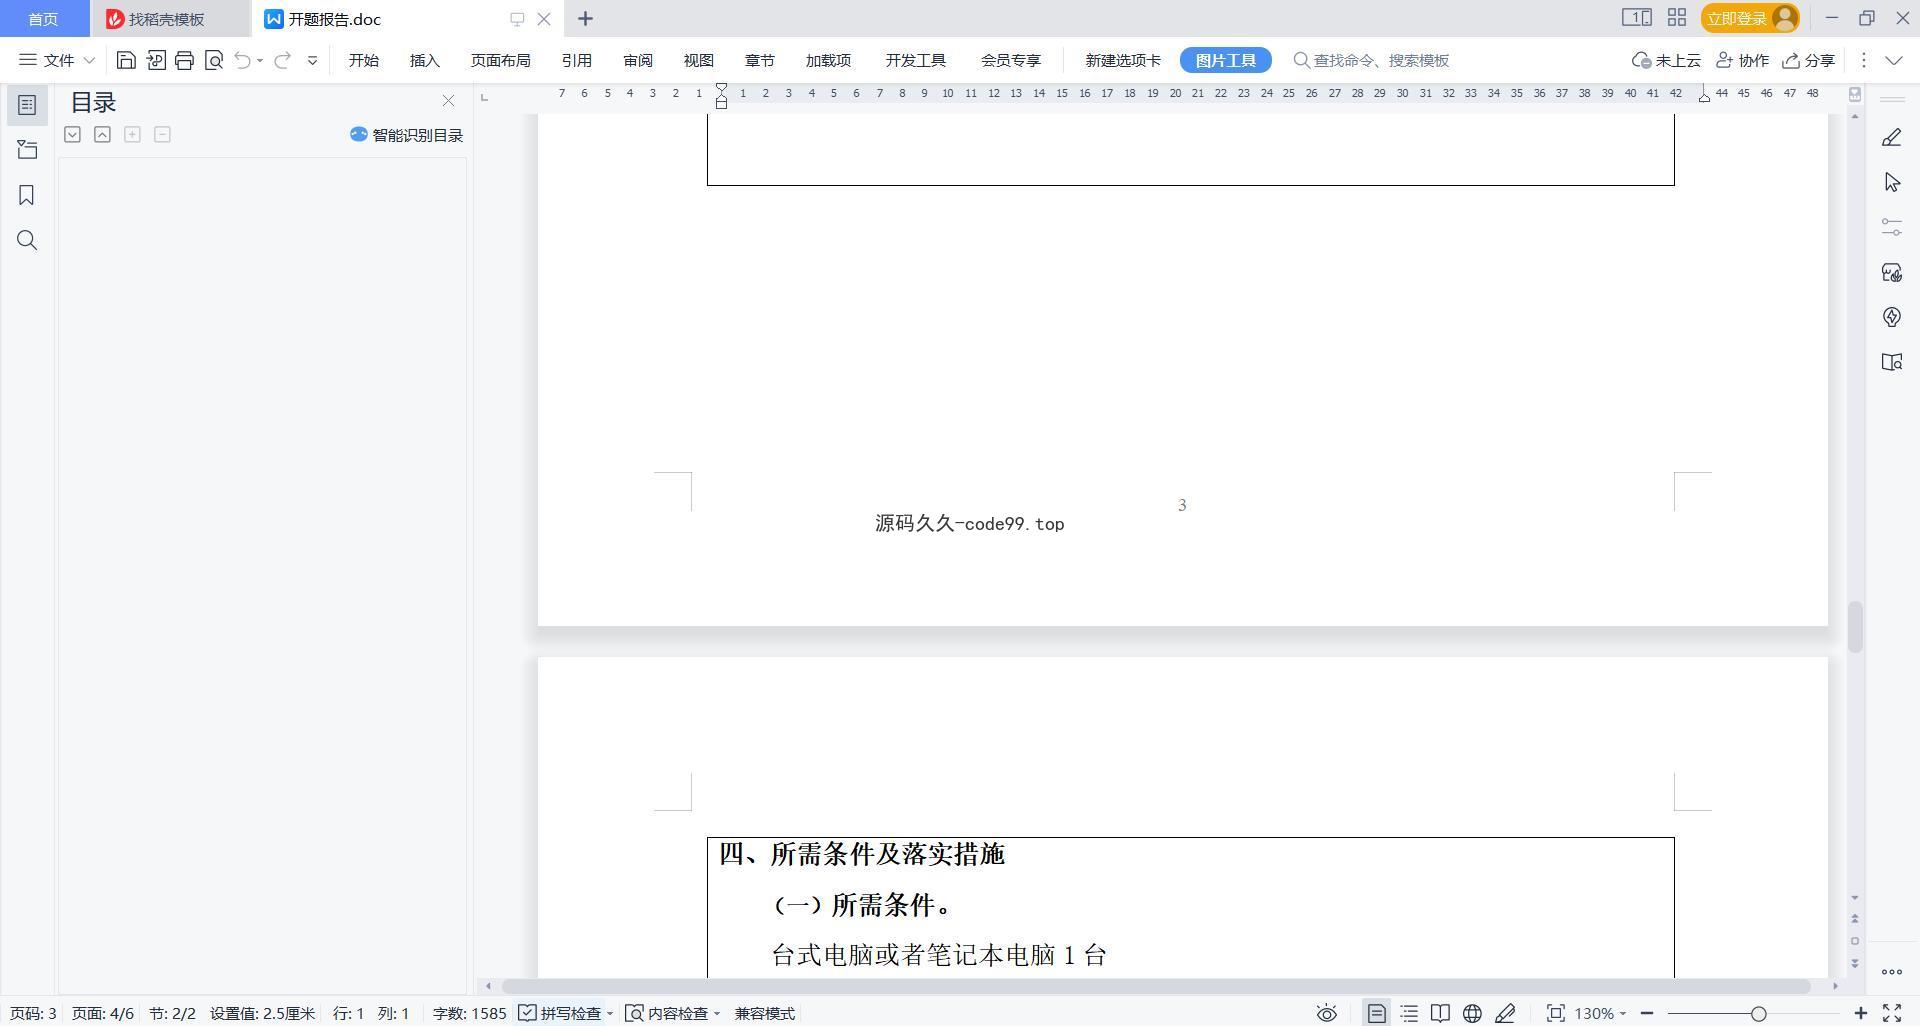This screenshot has height=1026, width=1920.
Task: Click the 协作 button
Action: [x=1743, y=60]
